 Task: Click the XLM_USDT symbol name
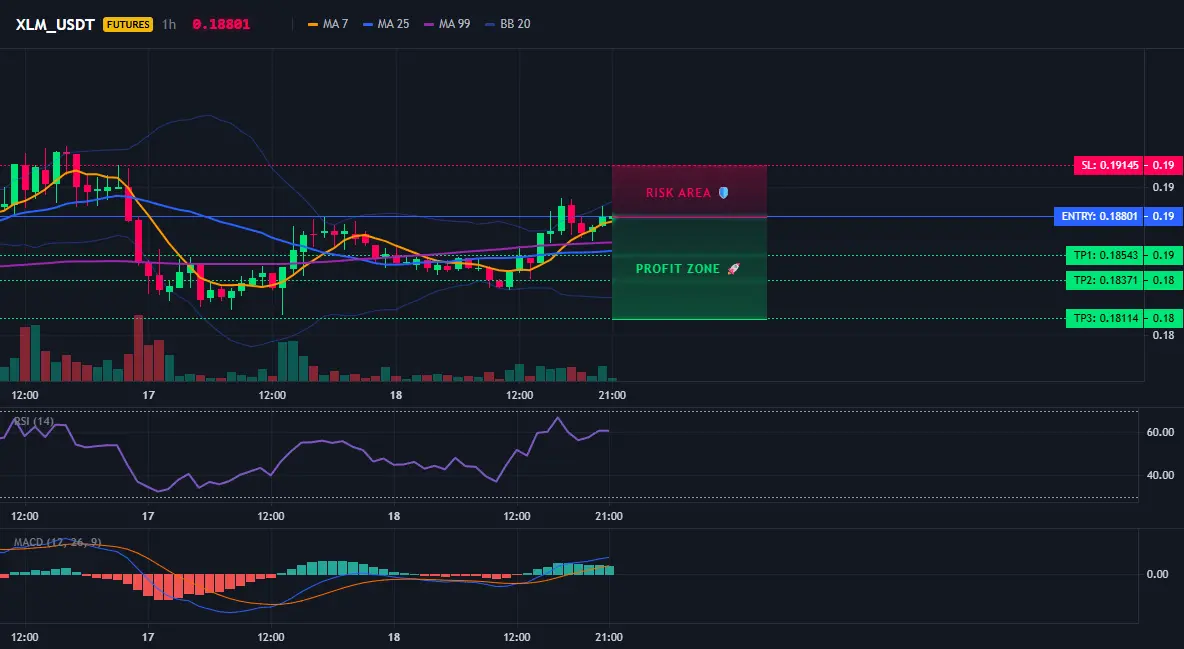point(55,24)
